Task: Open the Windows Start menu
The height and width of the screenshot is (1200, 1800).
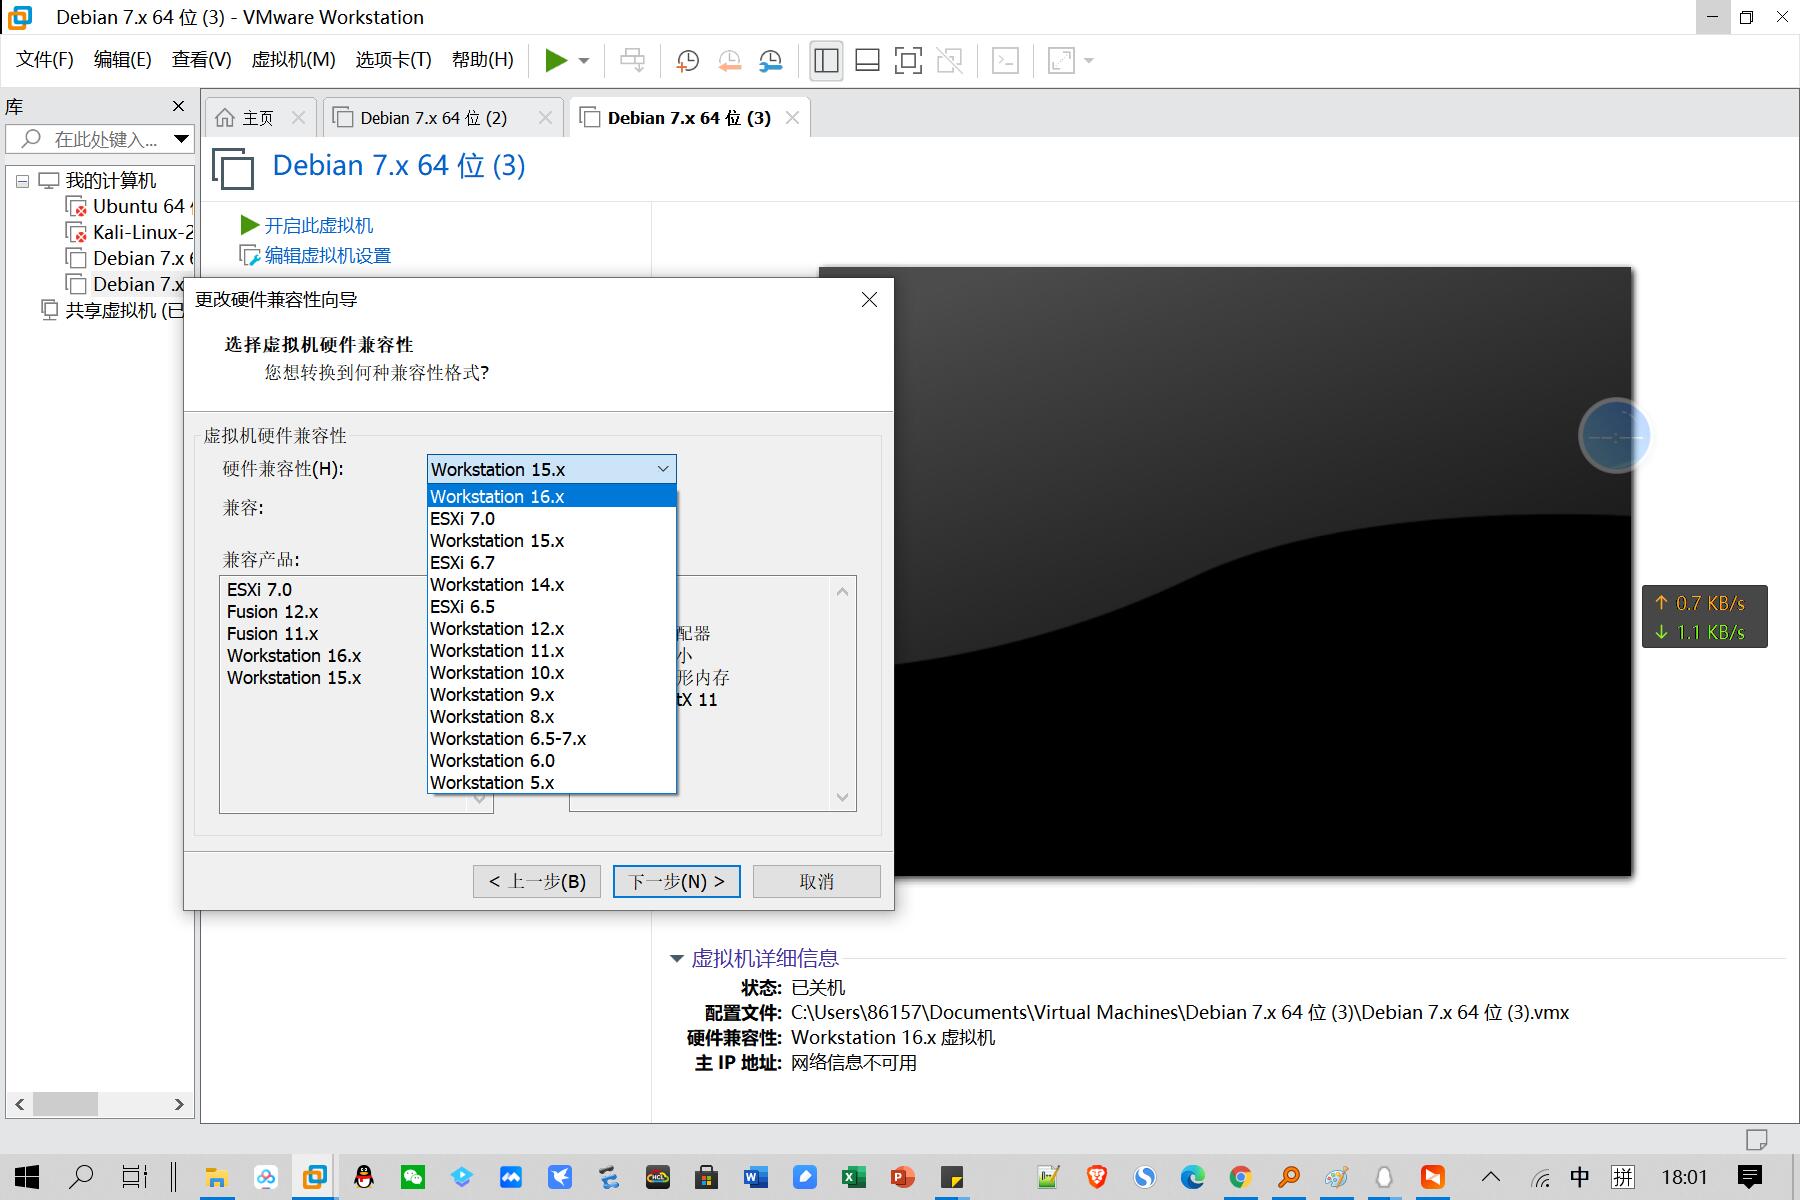Action: coord(27,1177)
